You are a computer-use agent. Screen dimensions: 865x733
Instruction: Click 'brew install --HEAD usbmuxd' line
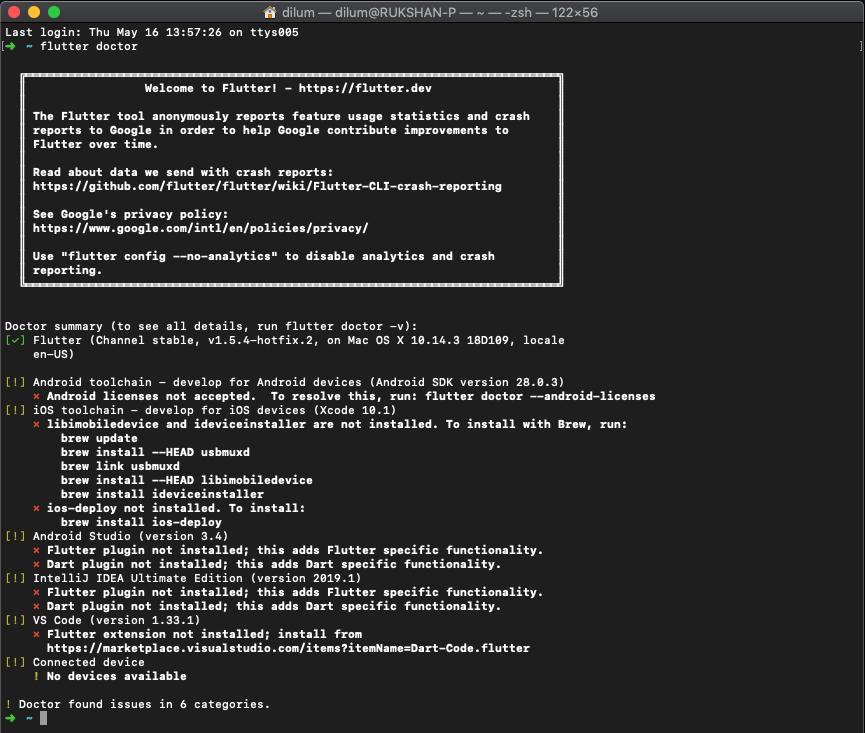click(x=155, y=452)
